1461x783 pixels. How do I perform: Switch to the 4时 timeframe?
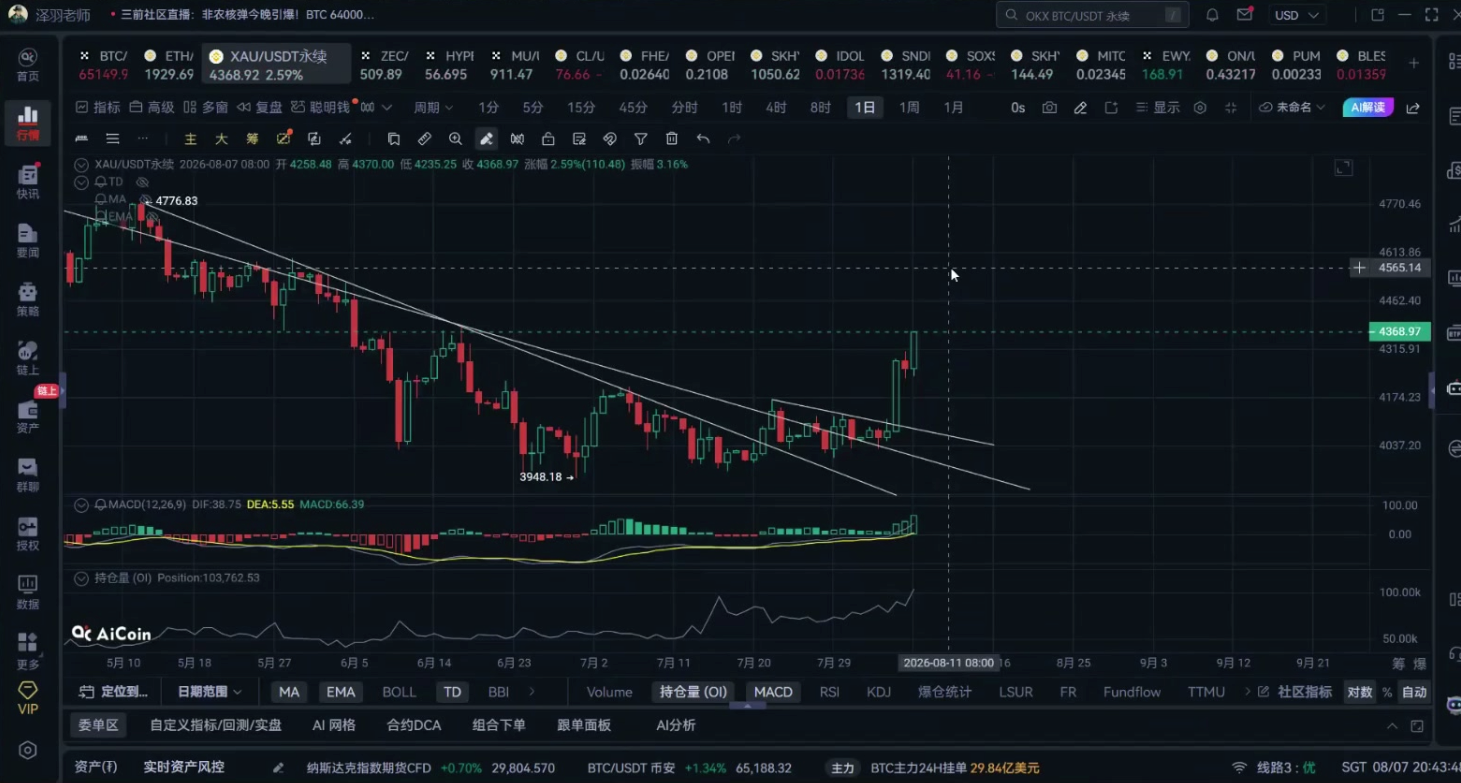776,107
